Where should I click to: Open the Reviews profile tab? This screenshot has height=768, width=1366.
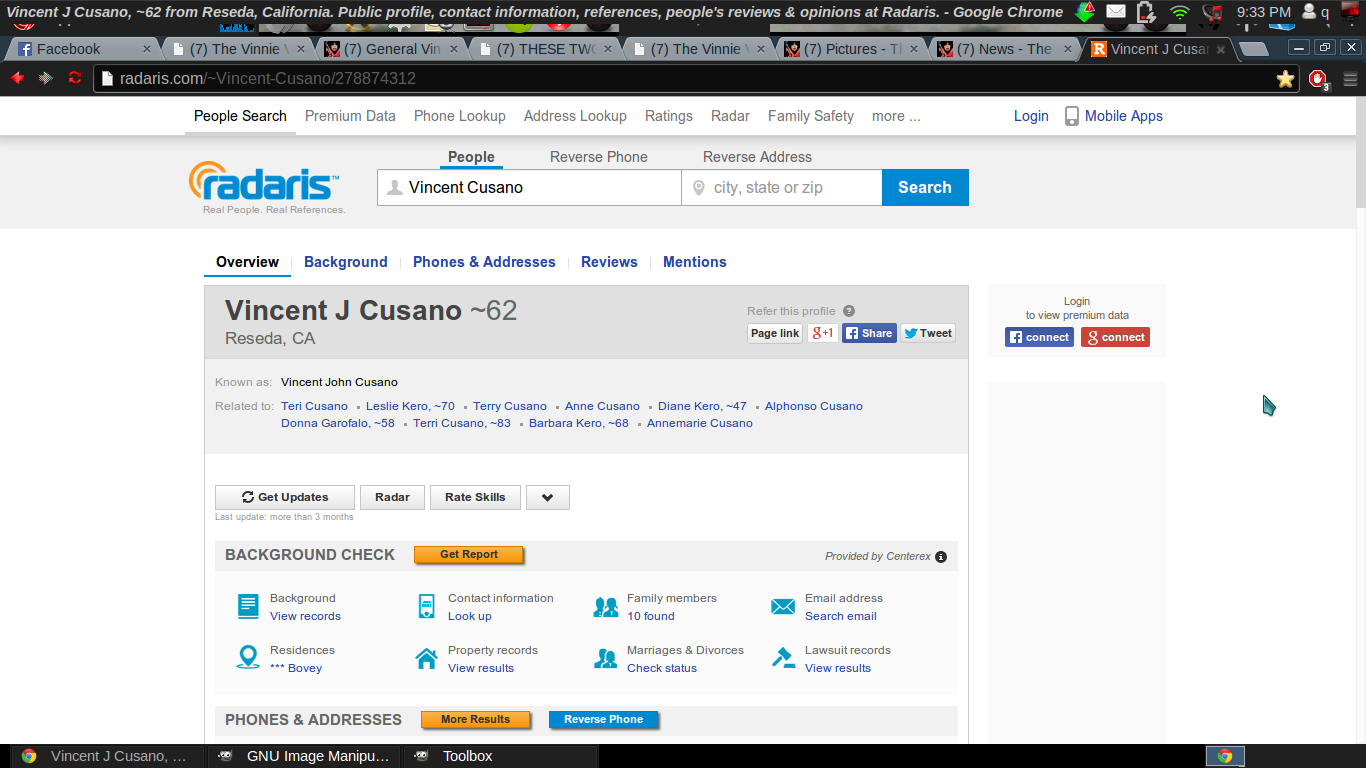click(x=609, y=262)
